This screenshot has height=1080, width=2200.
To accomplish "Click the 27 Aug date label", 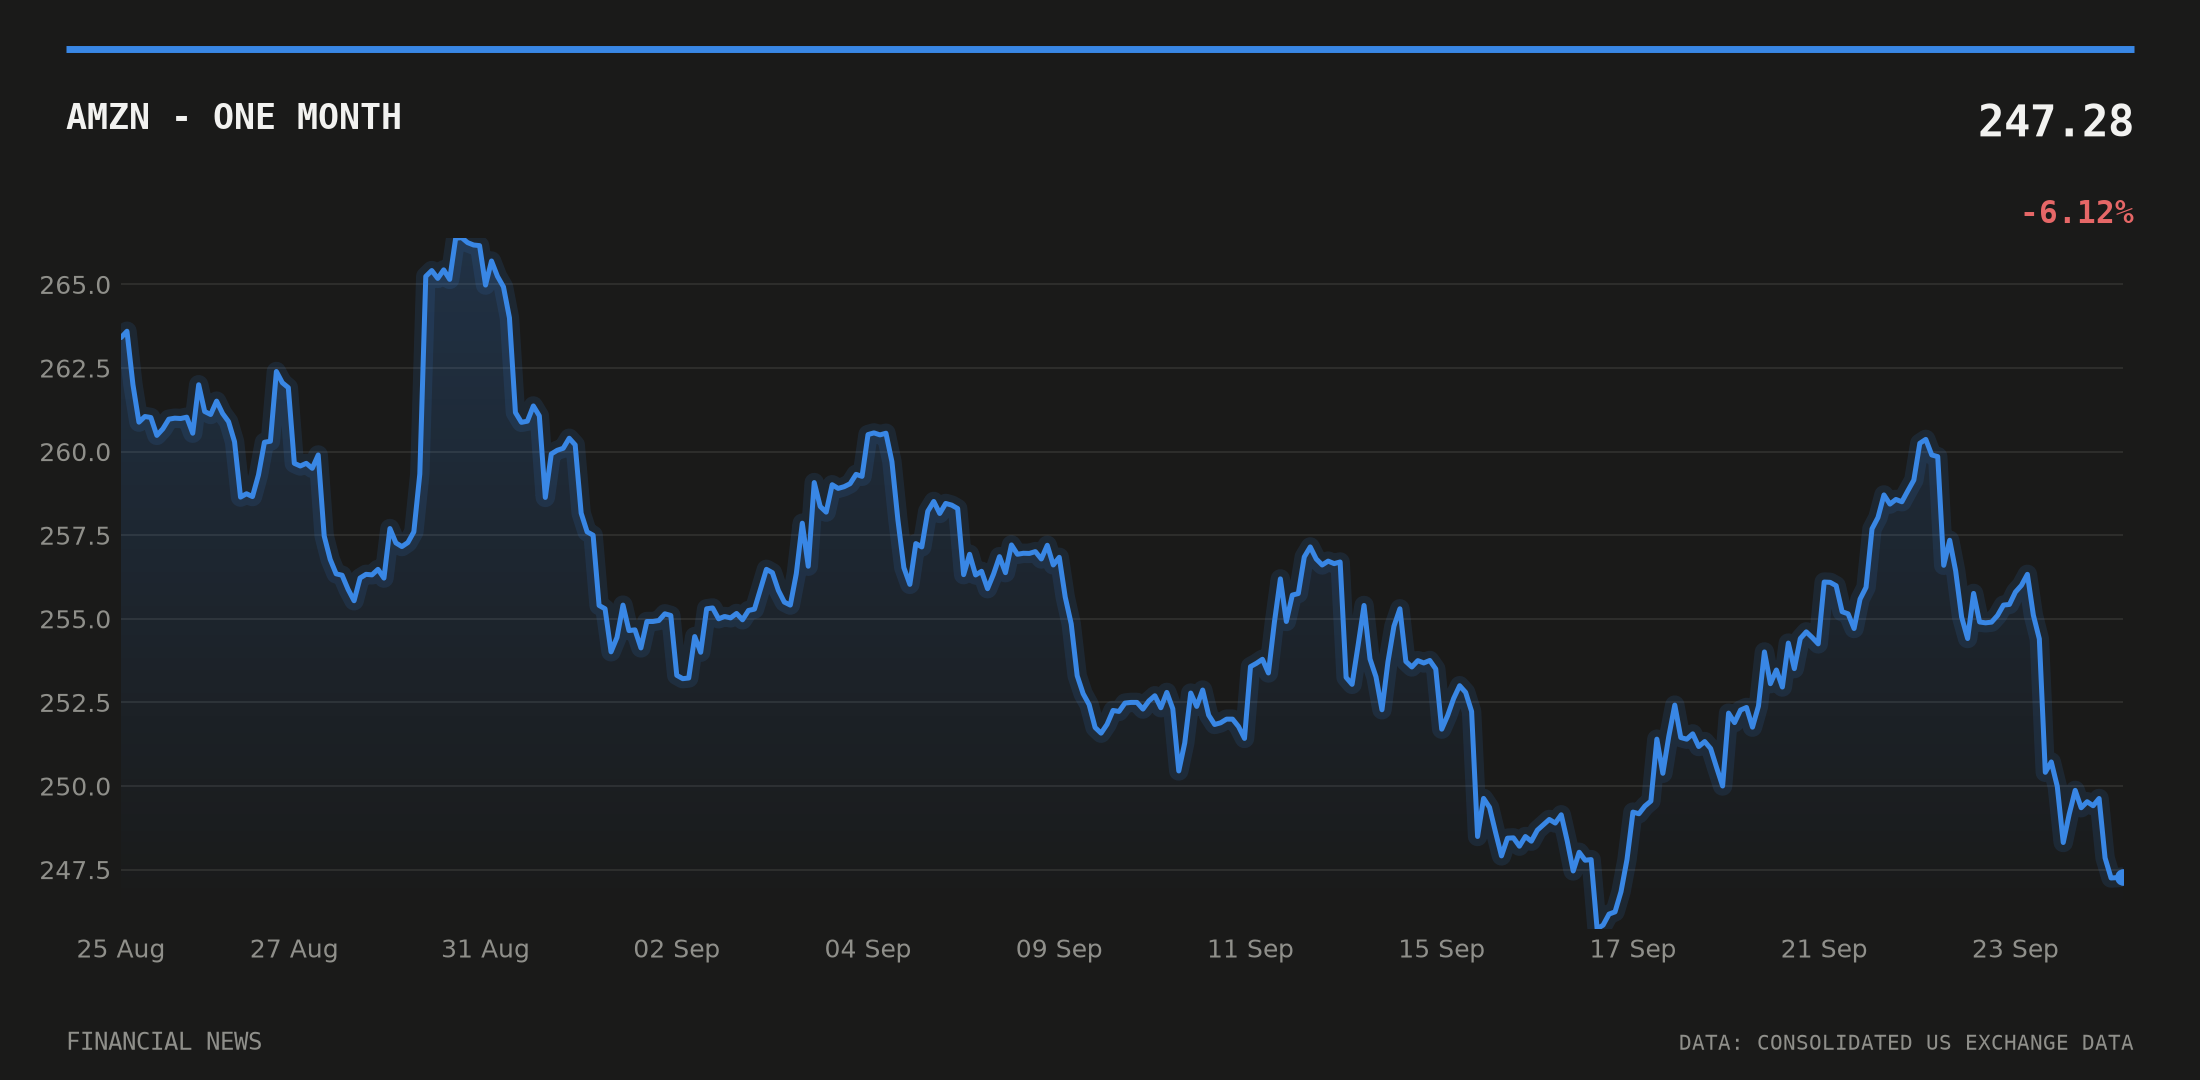I will pos(294,949).
